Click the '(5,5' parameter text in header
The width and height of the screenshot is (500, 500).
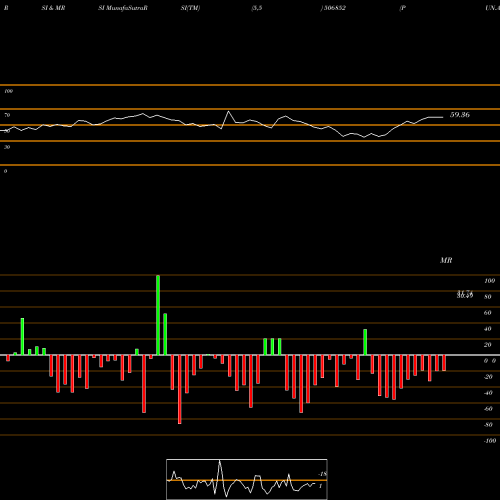click(257, 8)
